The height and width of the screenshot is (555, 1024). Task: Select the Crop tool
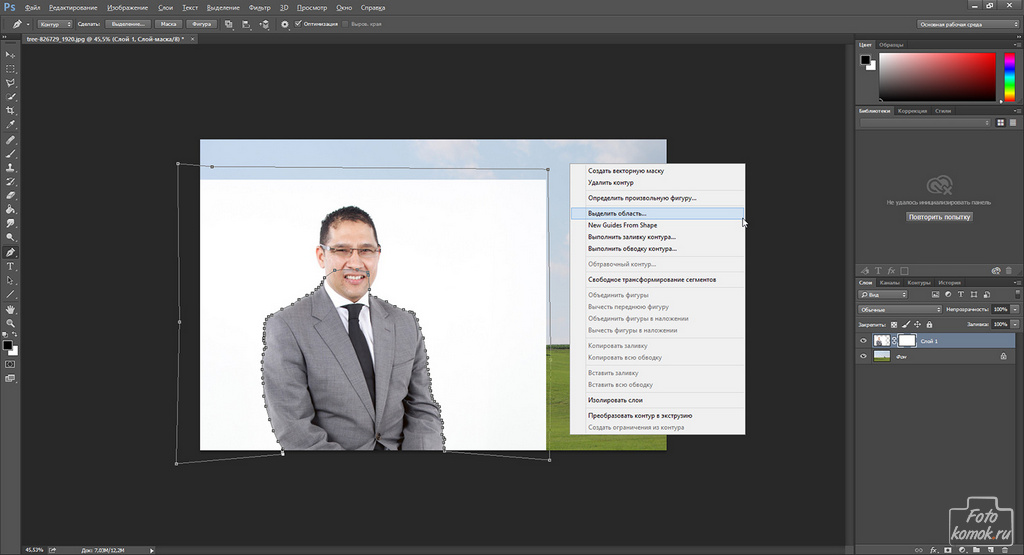click(x=11, y=110)
